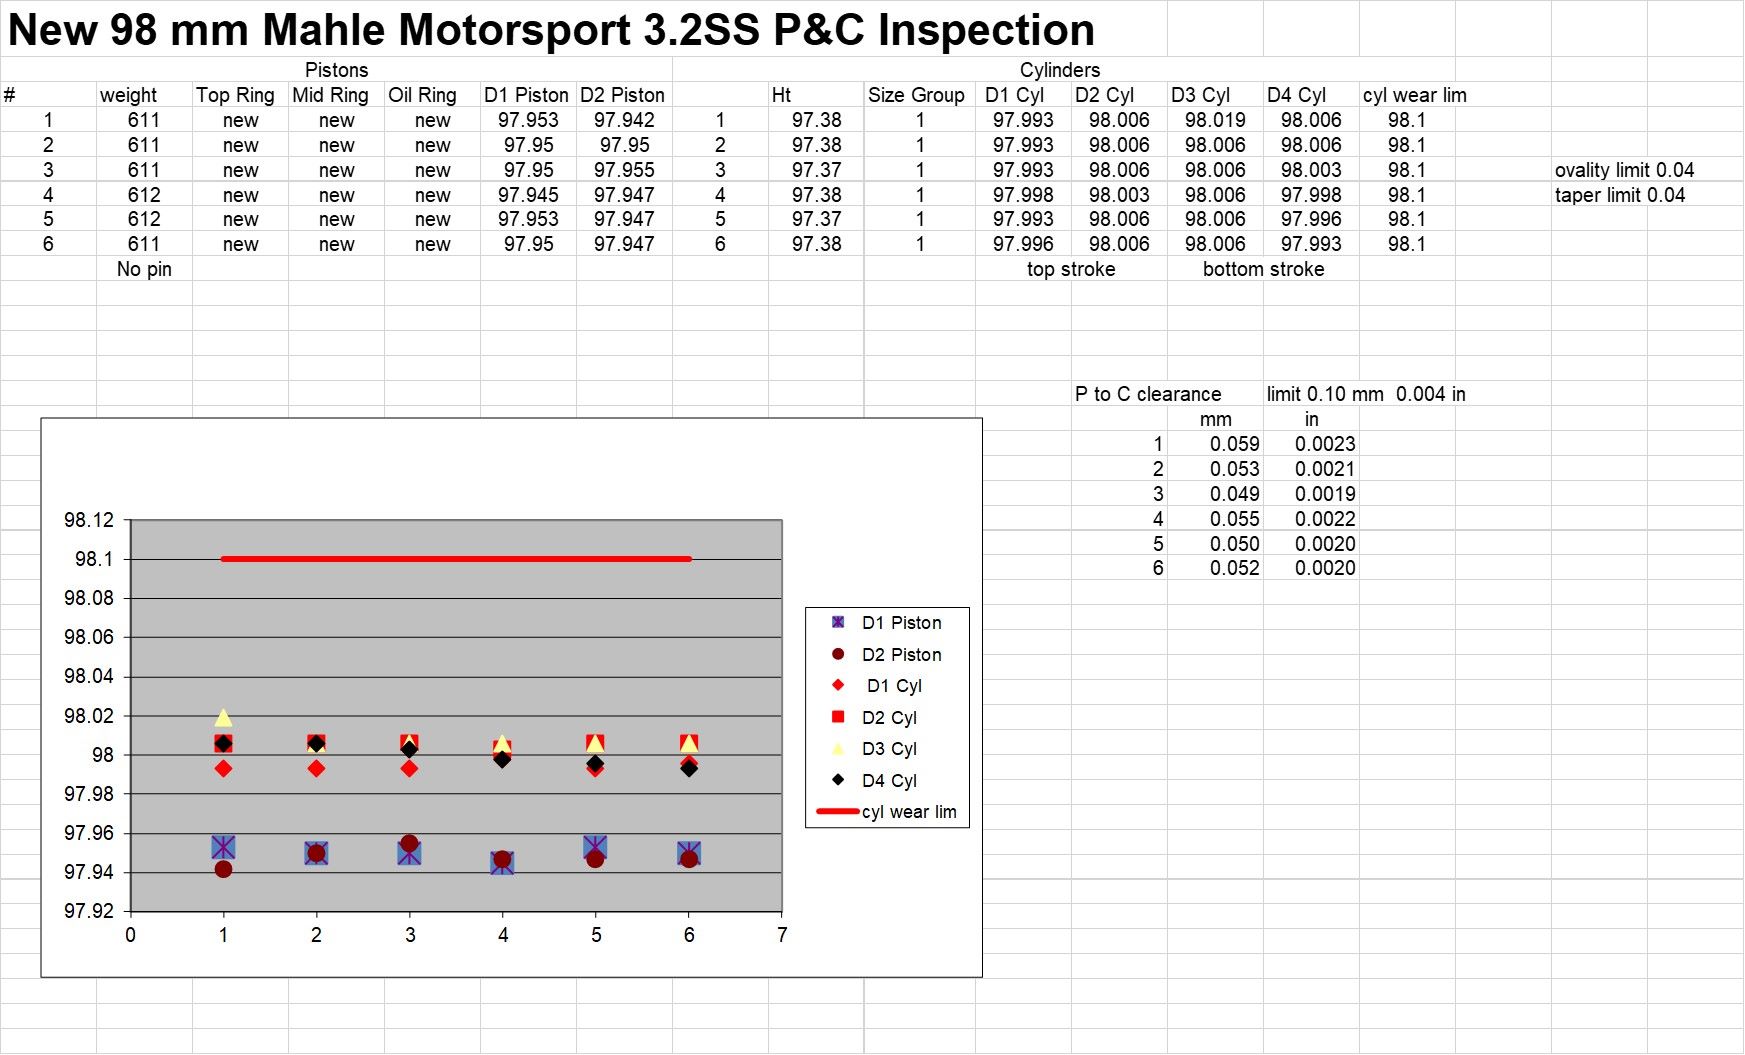Screen dimensions: 1745x1055
Task: Select the 'ovality limit 0.04' cell
Action: tap(1623, 170)
